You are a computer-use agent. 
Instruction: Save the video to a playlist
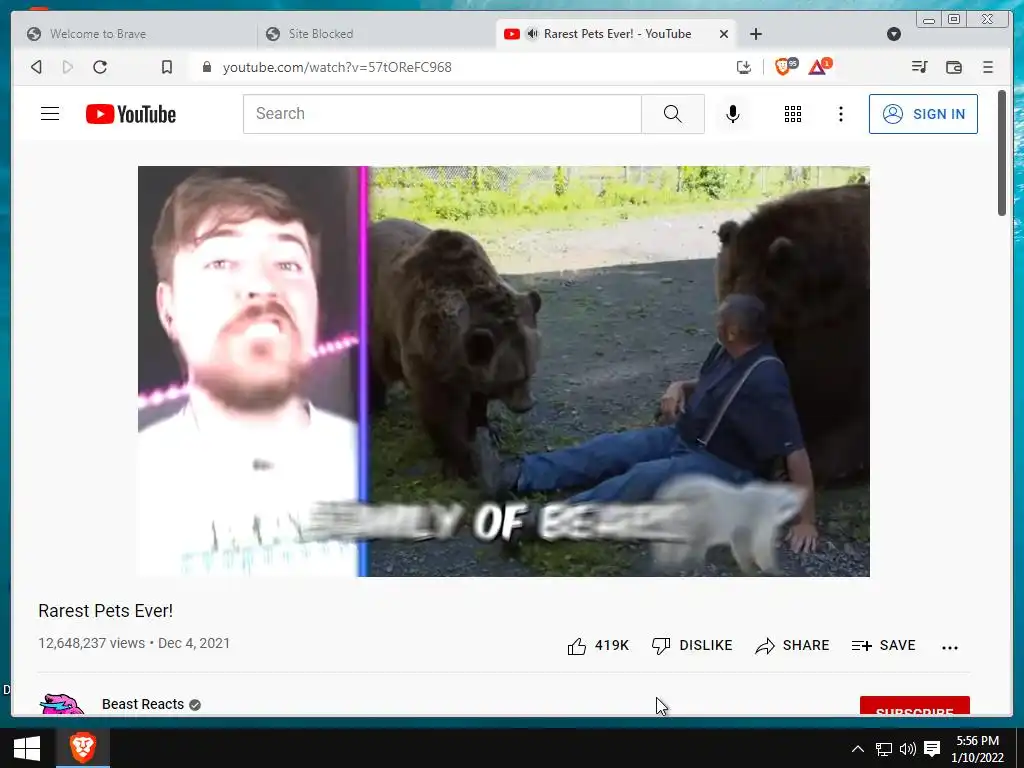(x=884, y=646)
